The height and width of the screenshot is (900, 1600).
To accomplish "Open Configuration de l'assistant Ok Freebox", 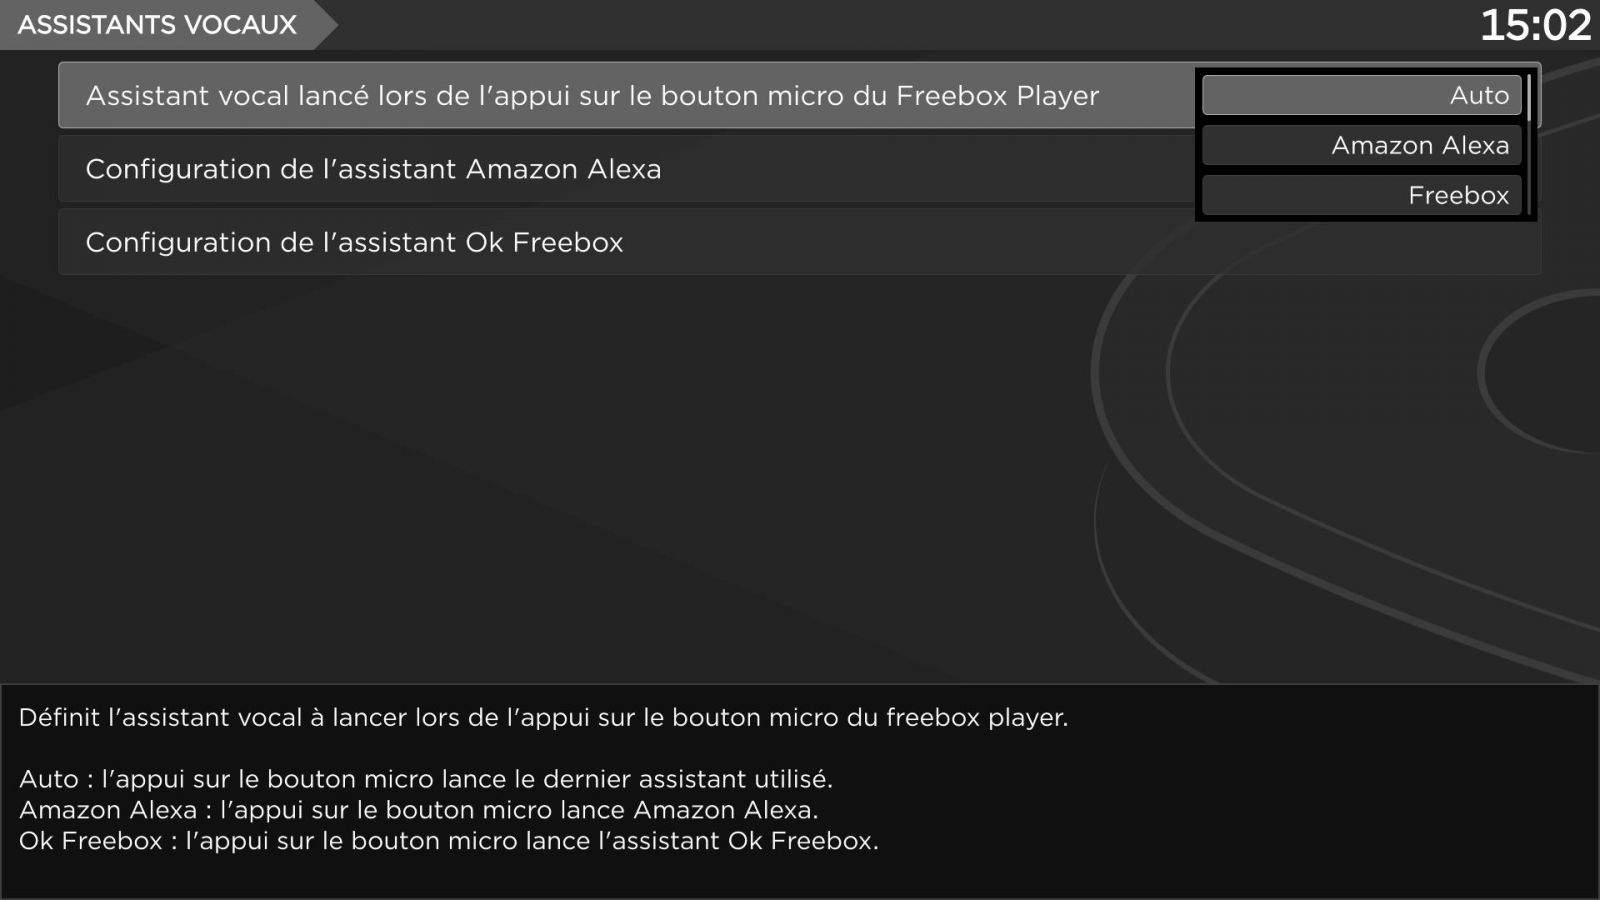I will click(x=354, y=242).
